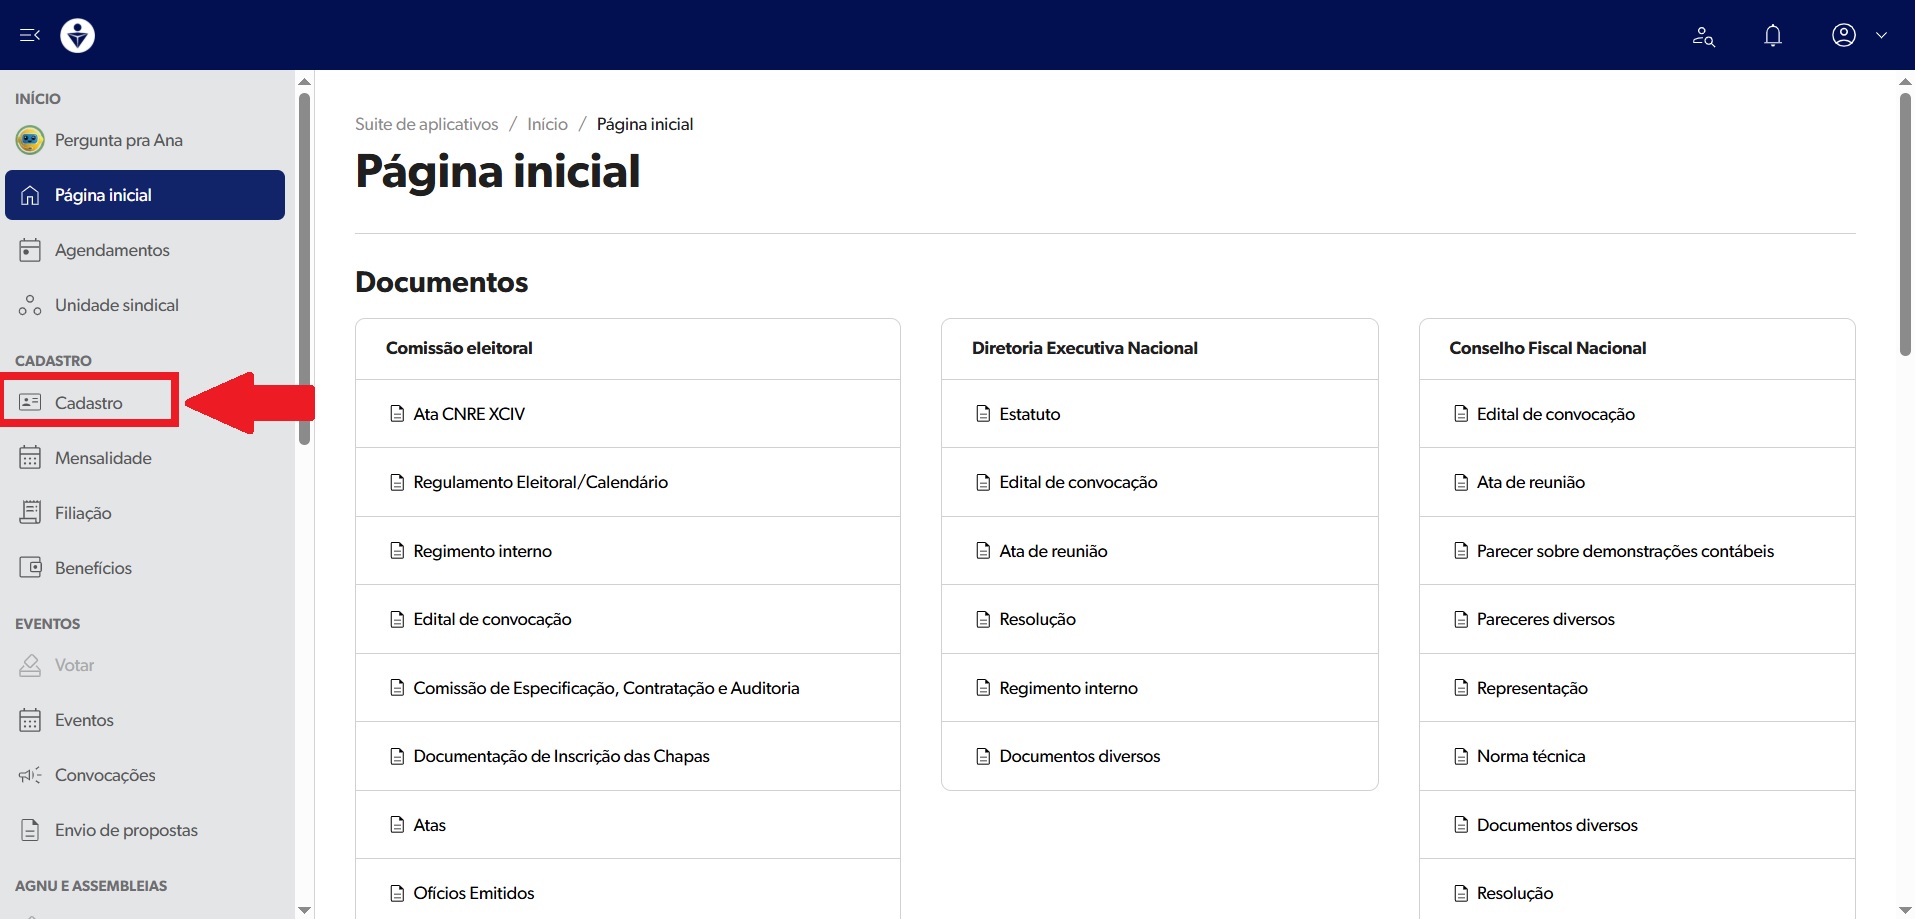Image resolution: width=1915 pixels, height=919 pixels.
Task: Click the organization logo in header
Action: [77, 36]
